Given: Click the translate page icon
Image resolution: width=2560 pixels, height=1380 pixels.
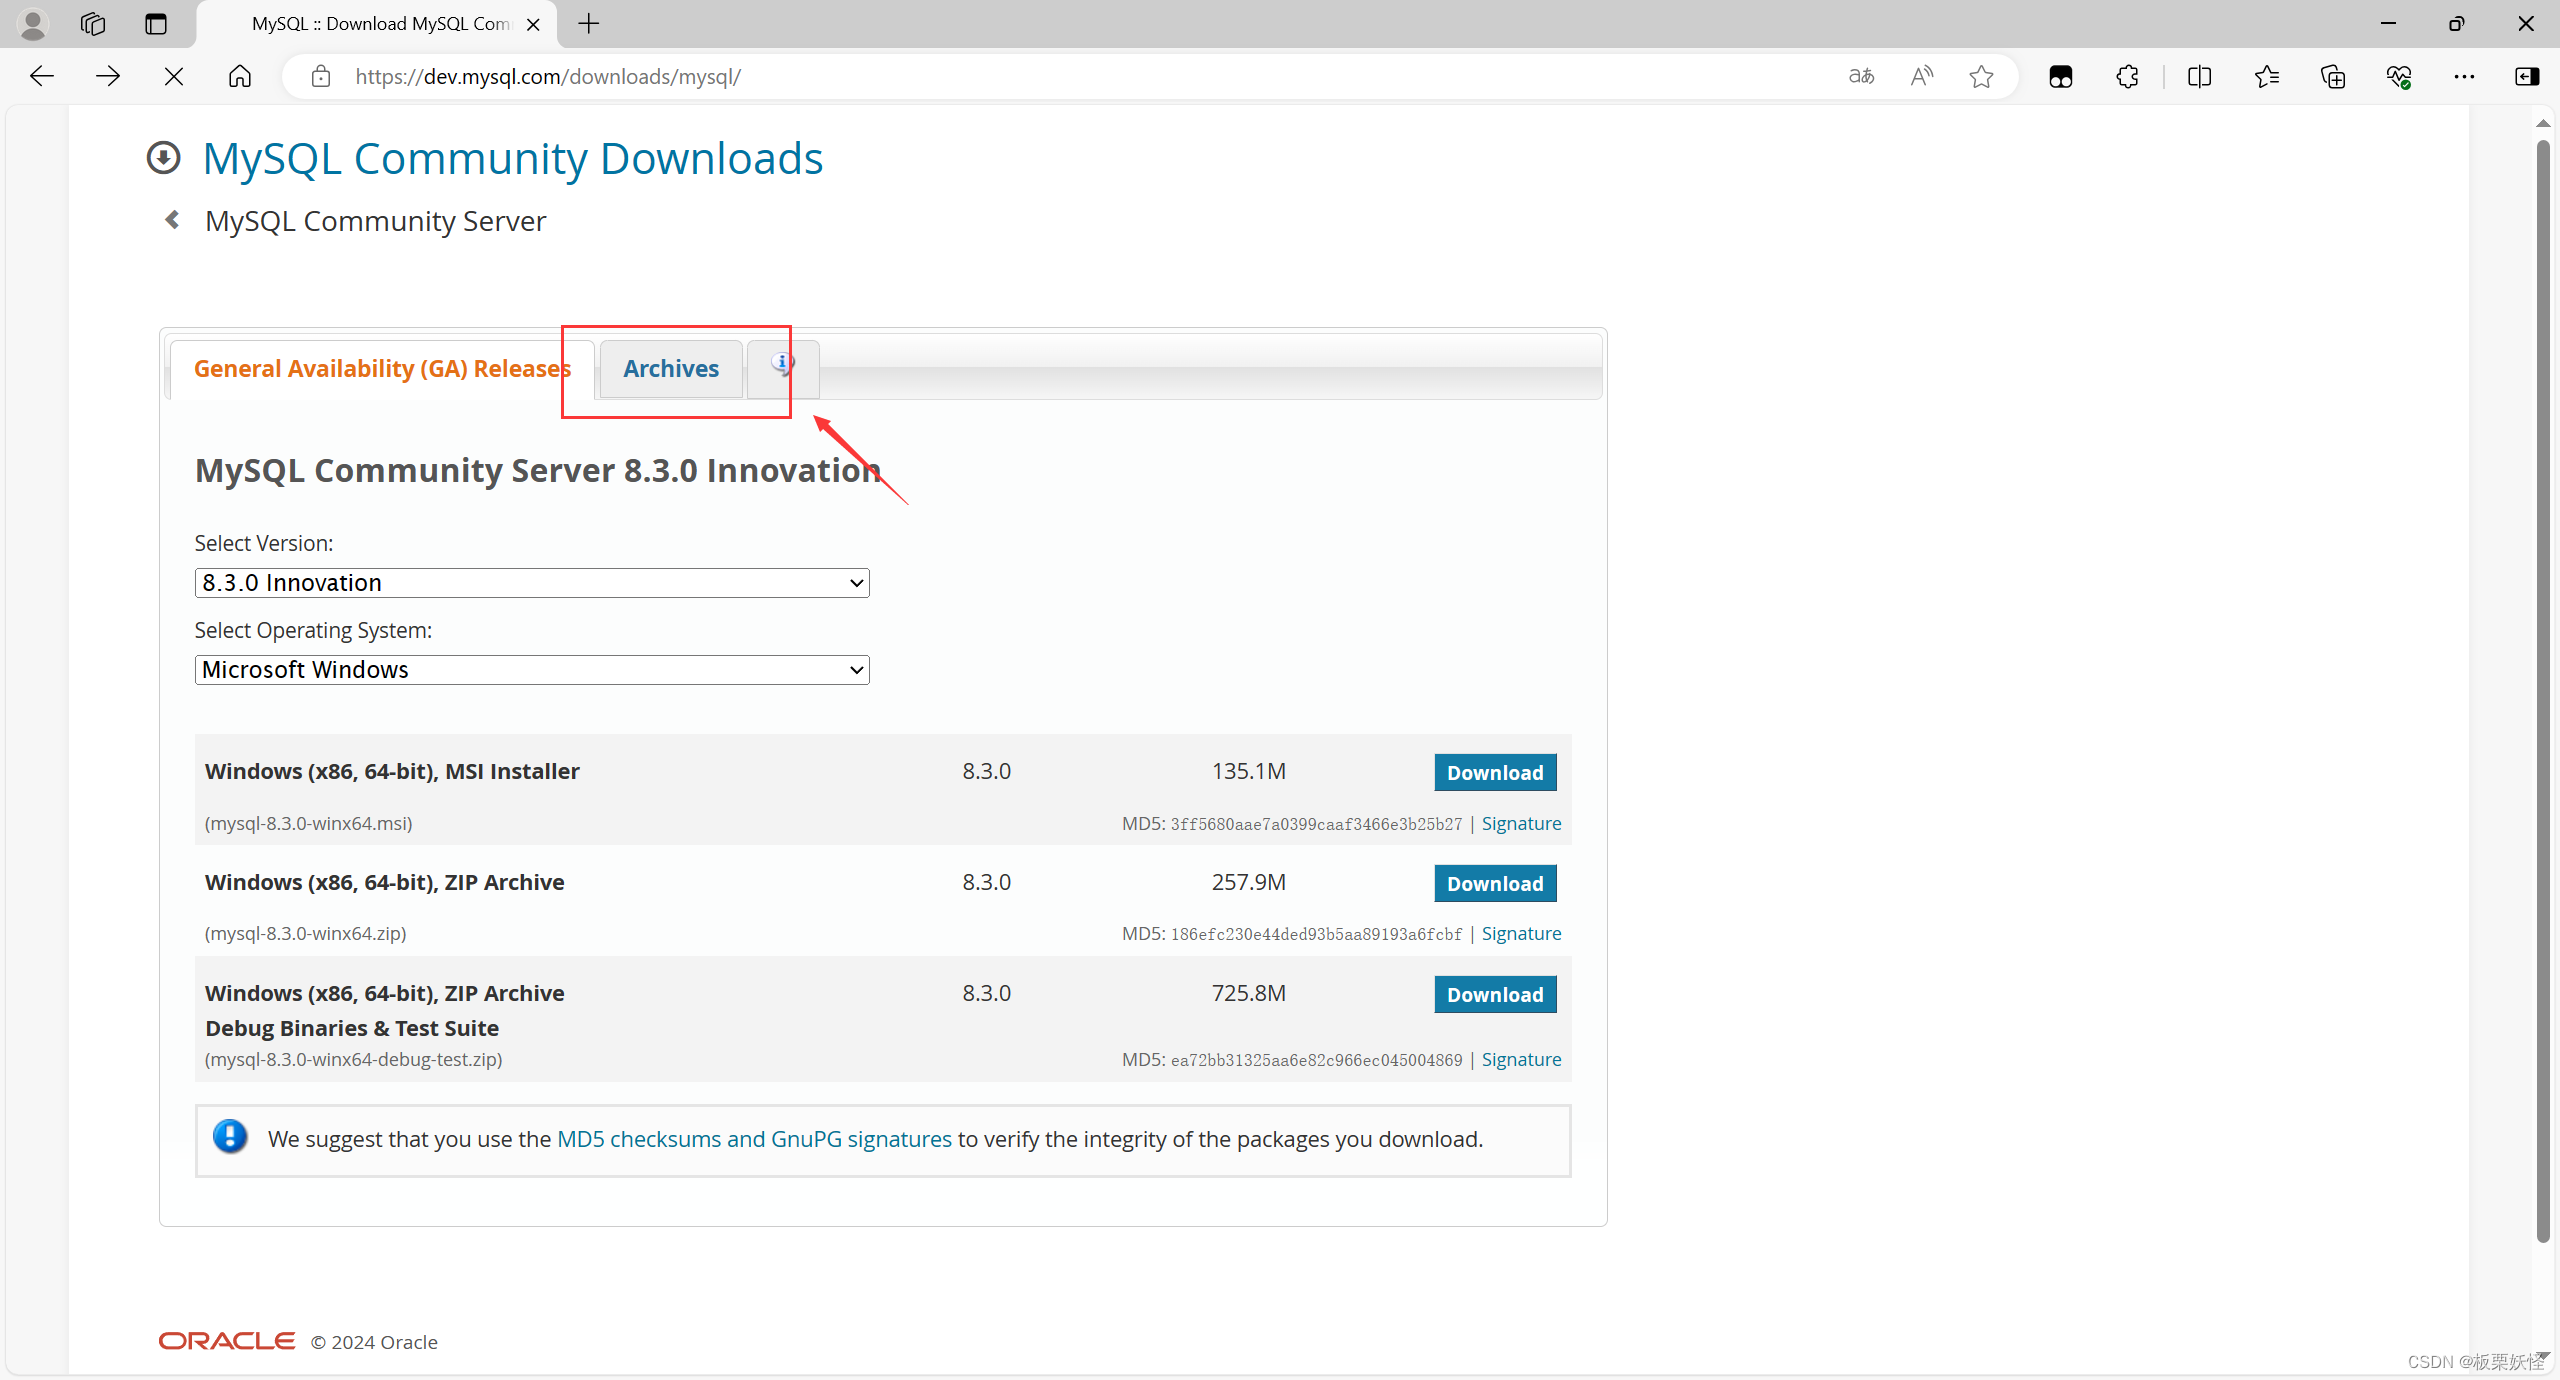Looking at the screenshot, I should coord(1861,76).
